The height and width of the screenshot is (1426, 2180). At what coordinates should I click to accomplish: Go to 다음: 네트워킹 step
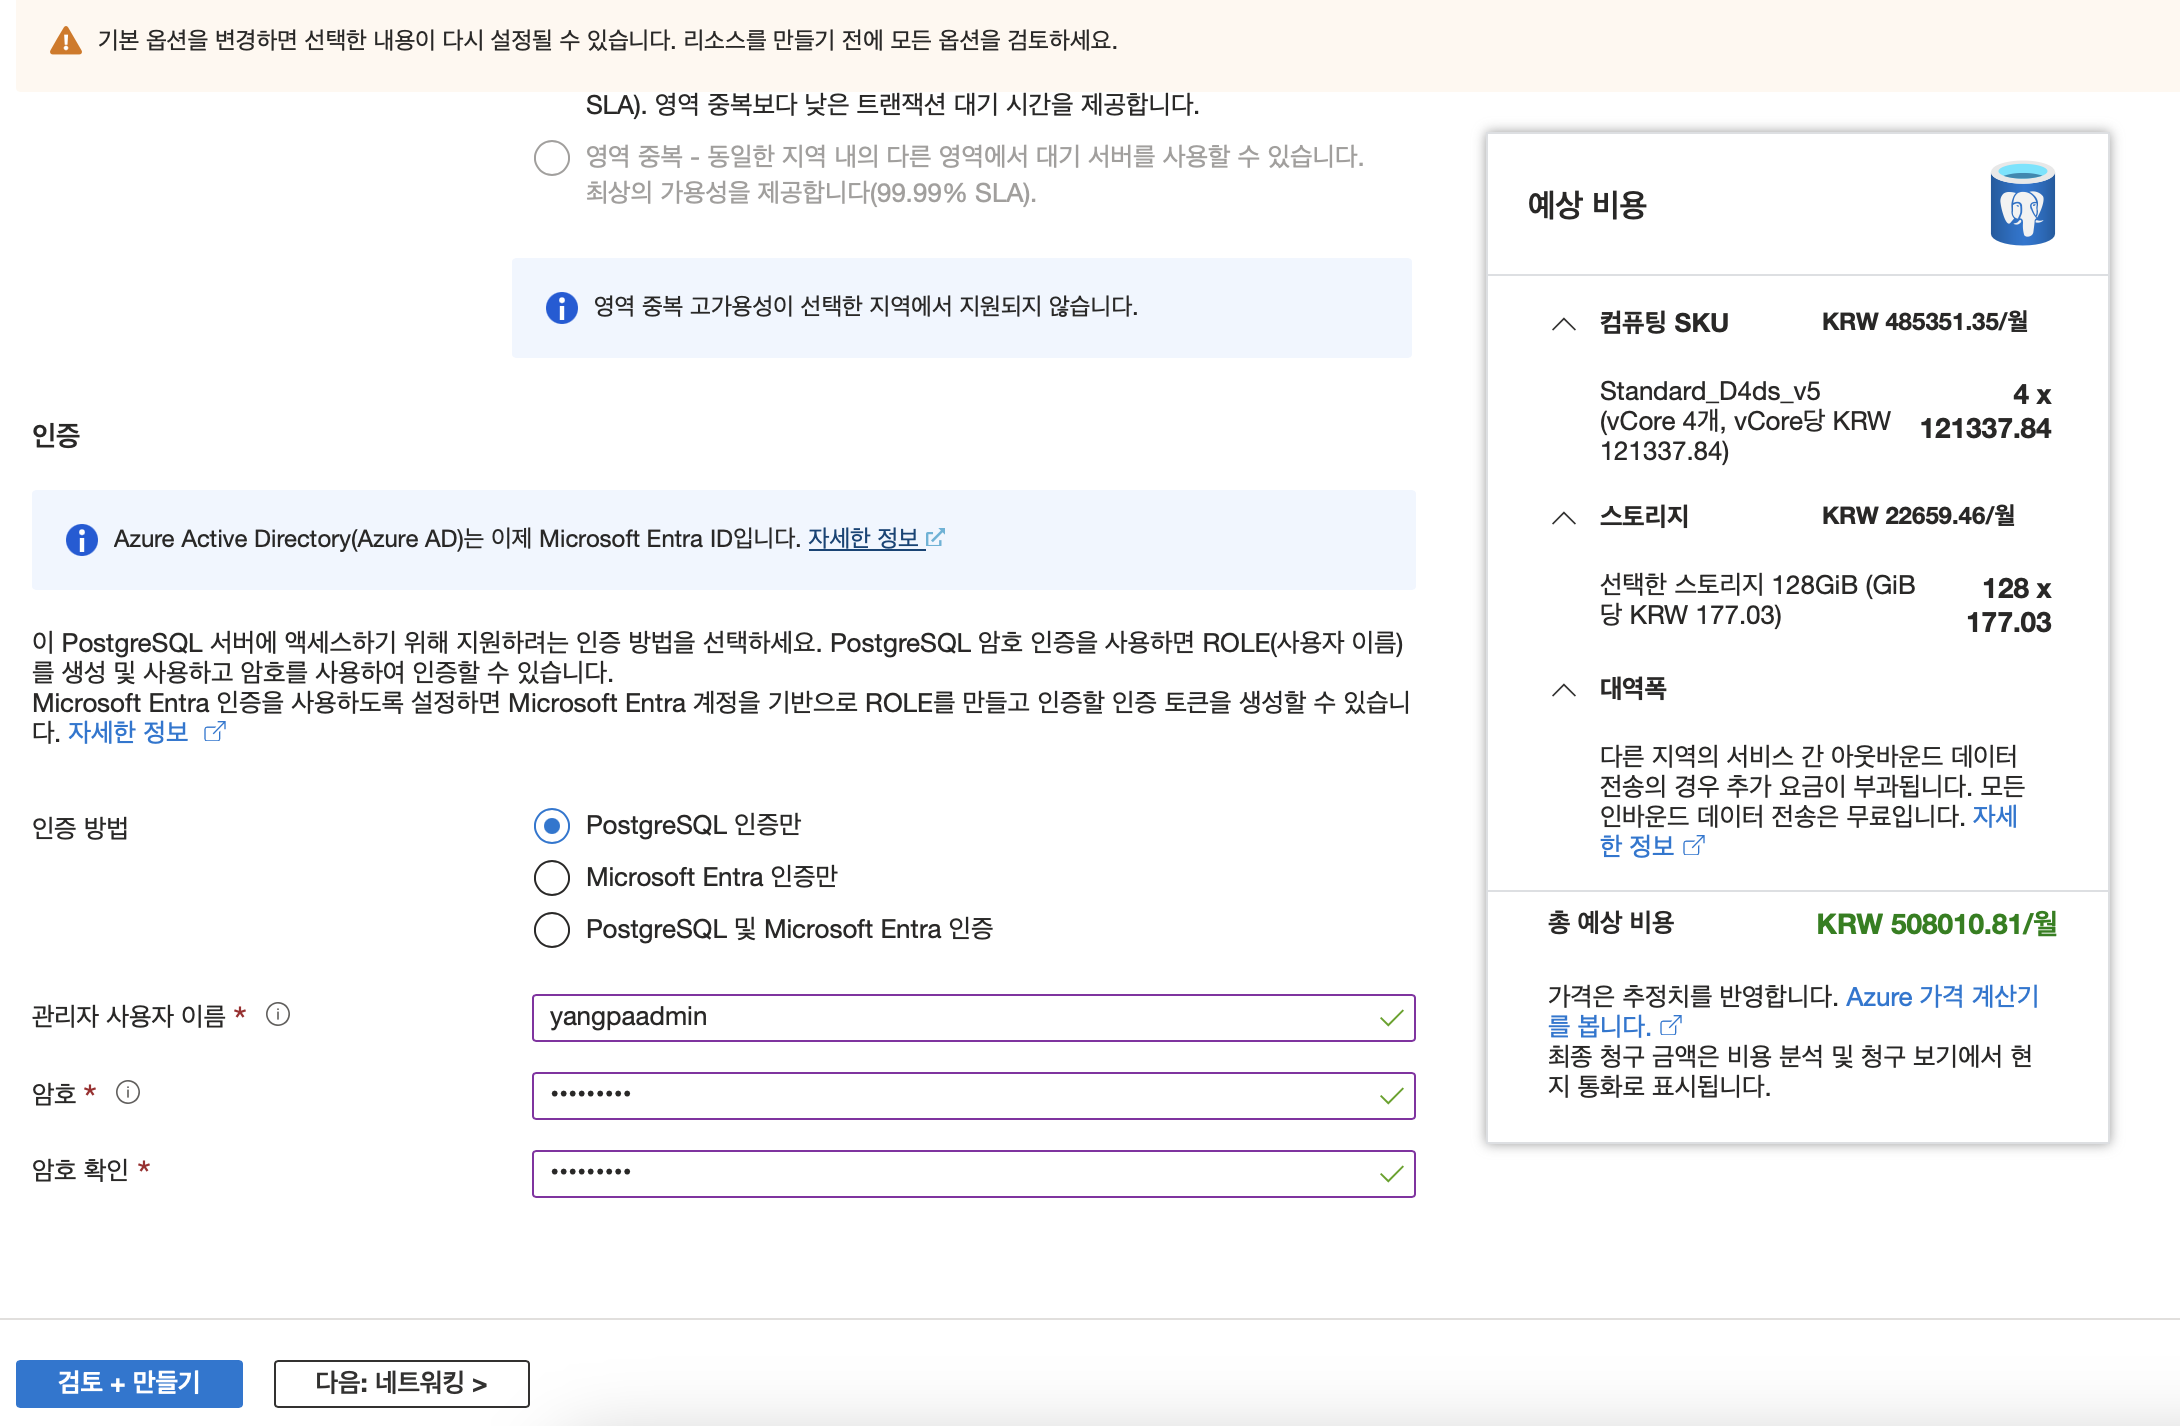pos(401,1383)
